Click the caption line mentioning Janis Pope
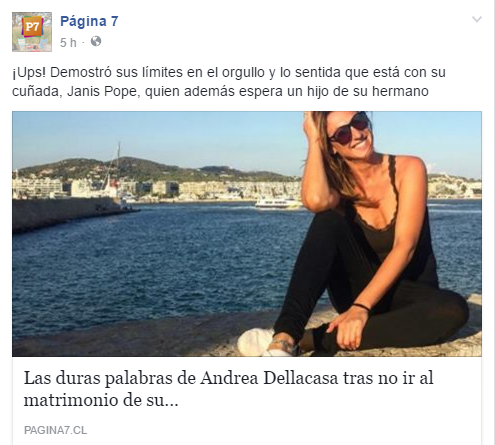 pos(220,91)
